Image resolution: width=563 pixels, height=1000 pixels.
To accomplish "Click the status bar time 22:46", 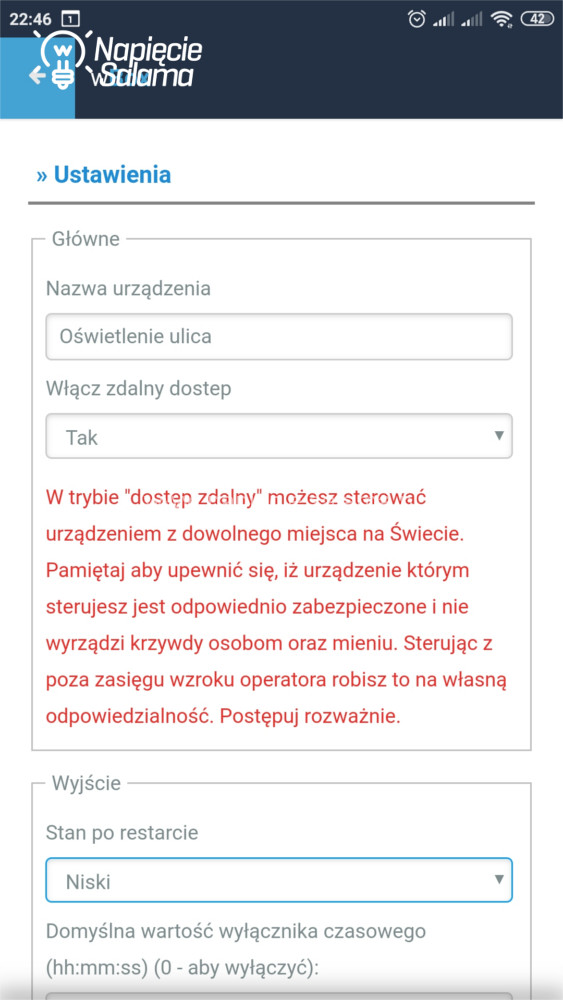I will point(31,19).
